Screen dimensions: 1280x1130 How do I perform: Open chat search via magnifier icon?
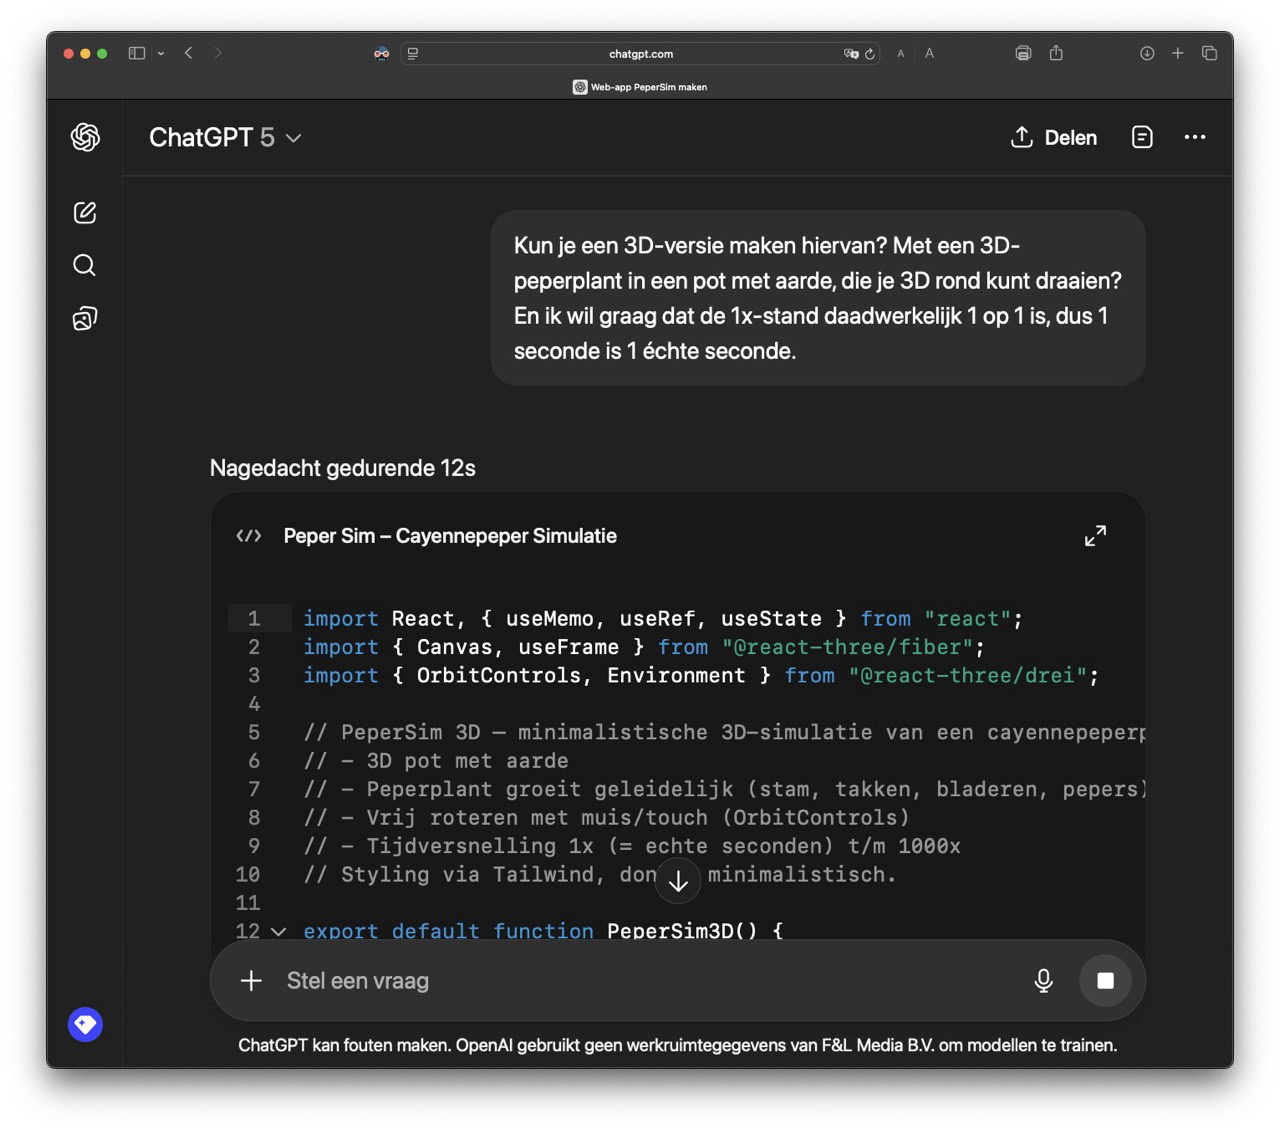coord(85,265)
